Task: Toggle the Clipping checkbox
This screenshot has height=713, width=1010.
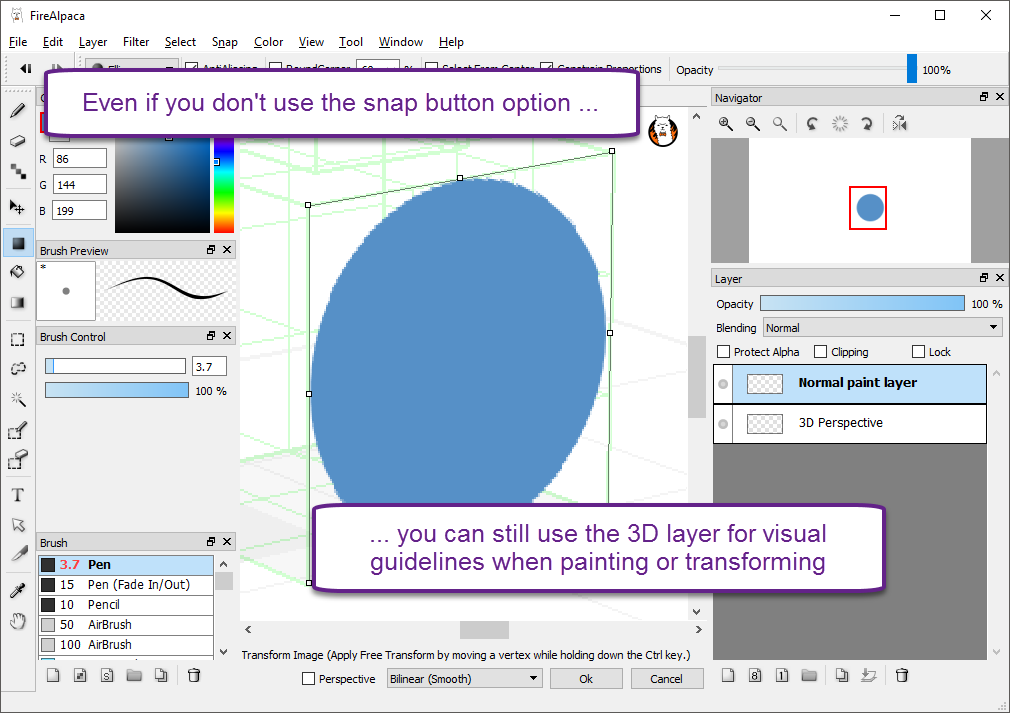Action: click(821, 352)
